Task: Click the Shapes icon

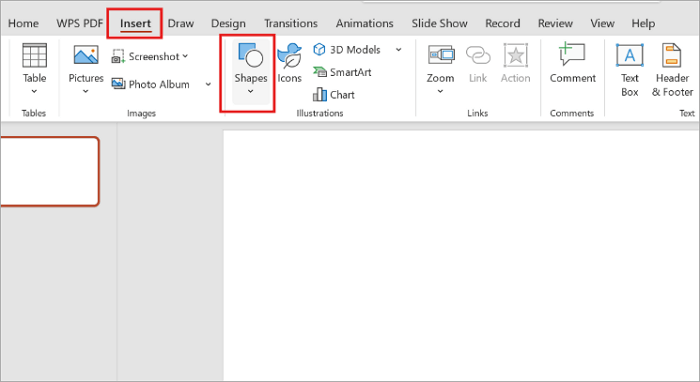Action: tap(250, 55)
